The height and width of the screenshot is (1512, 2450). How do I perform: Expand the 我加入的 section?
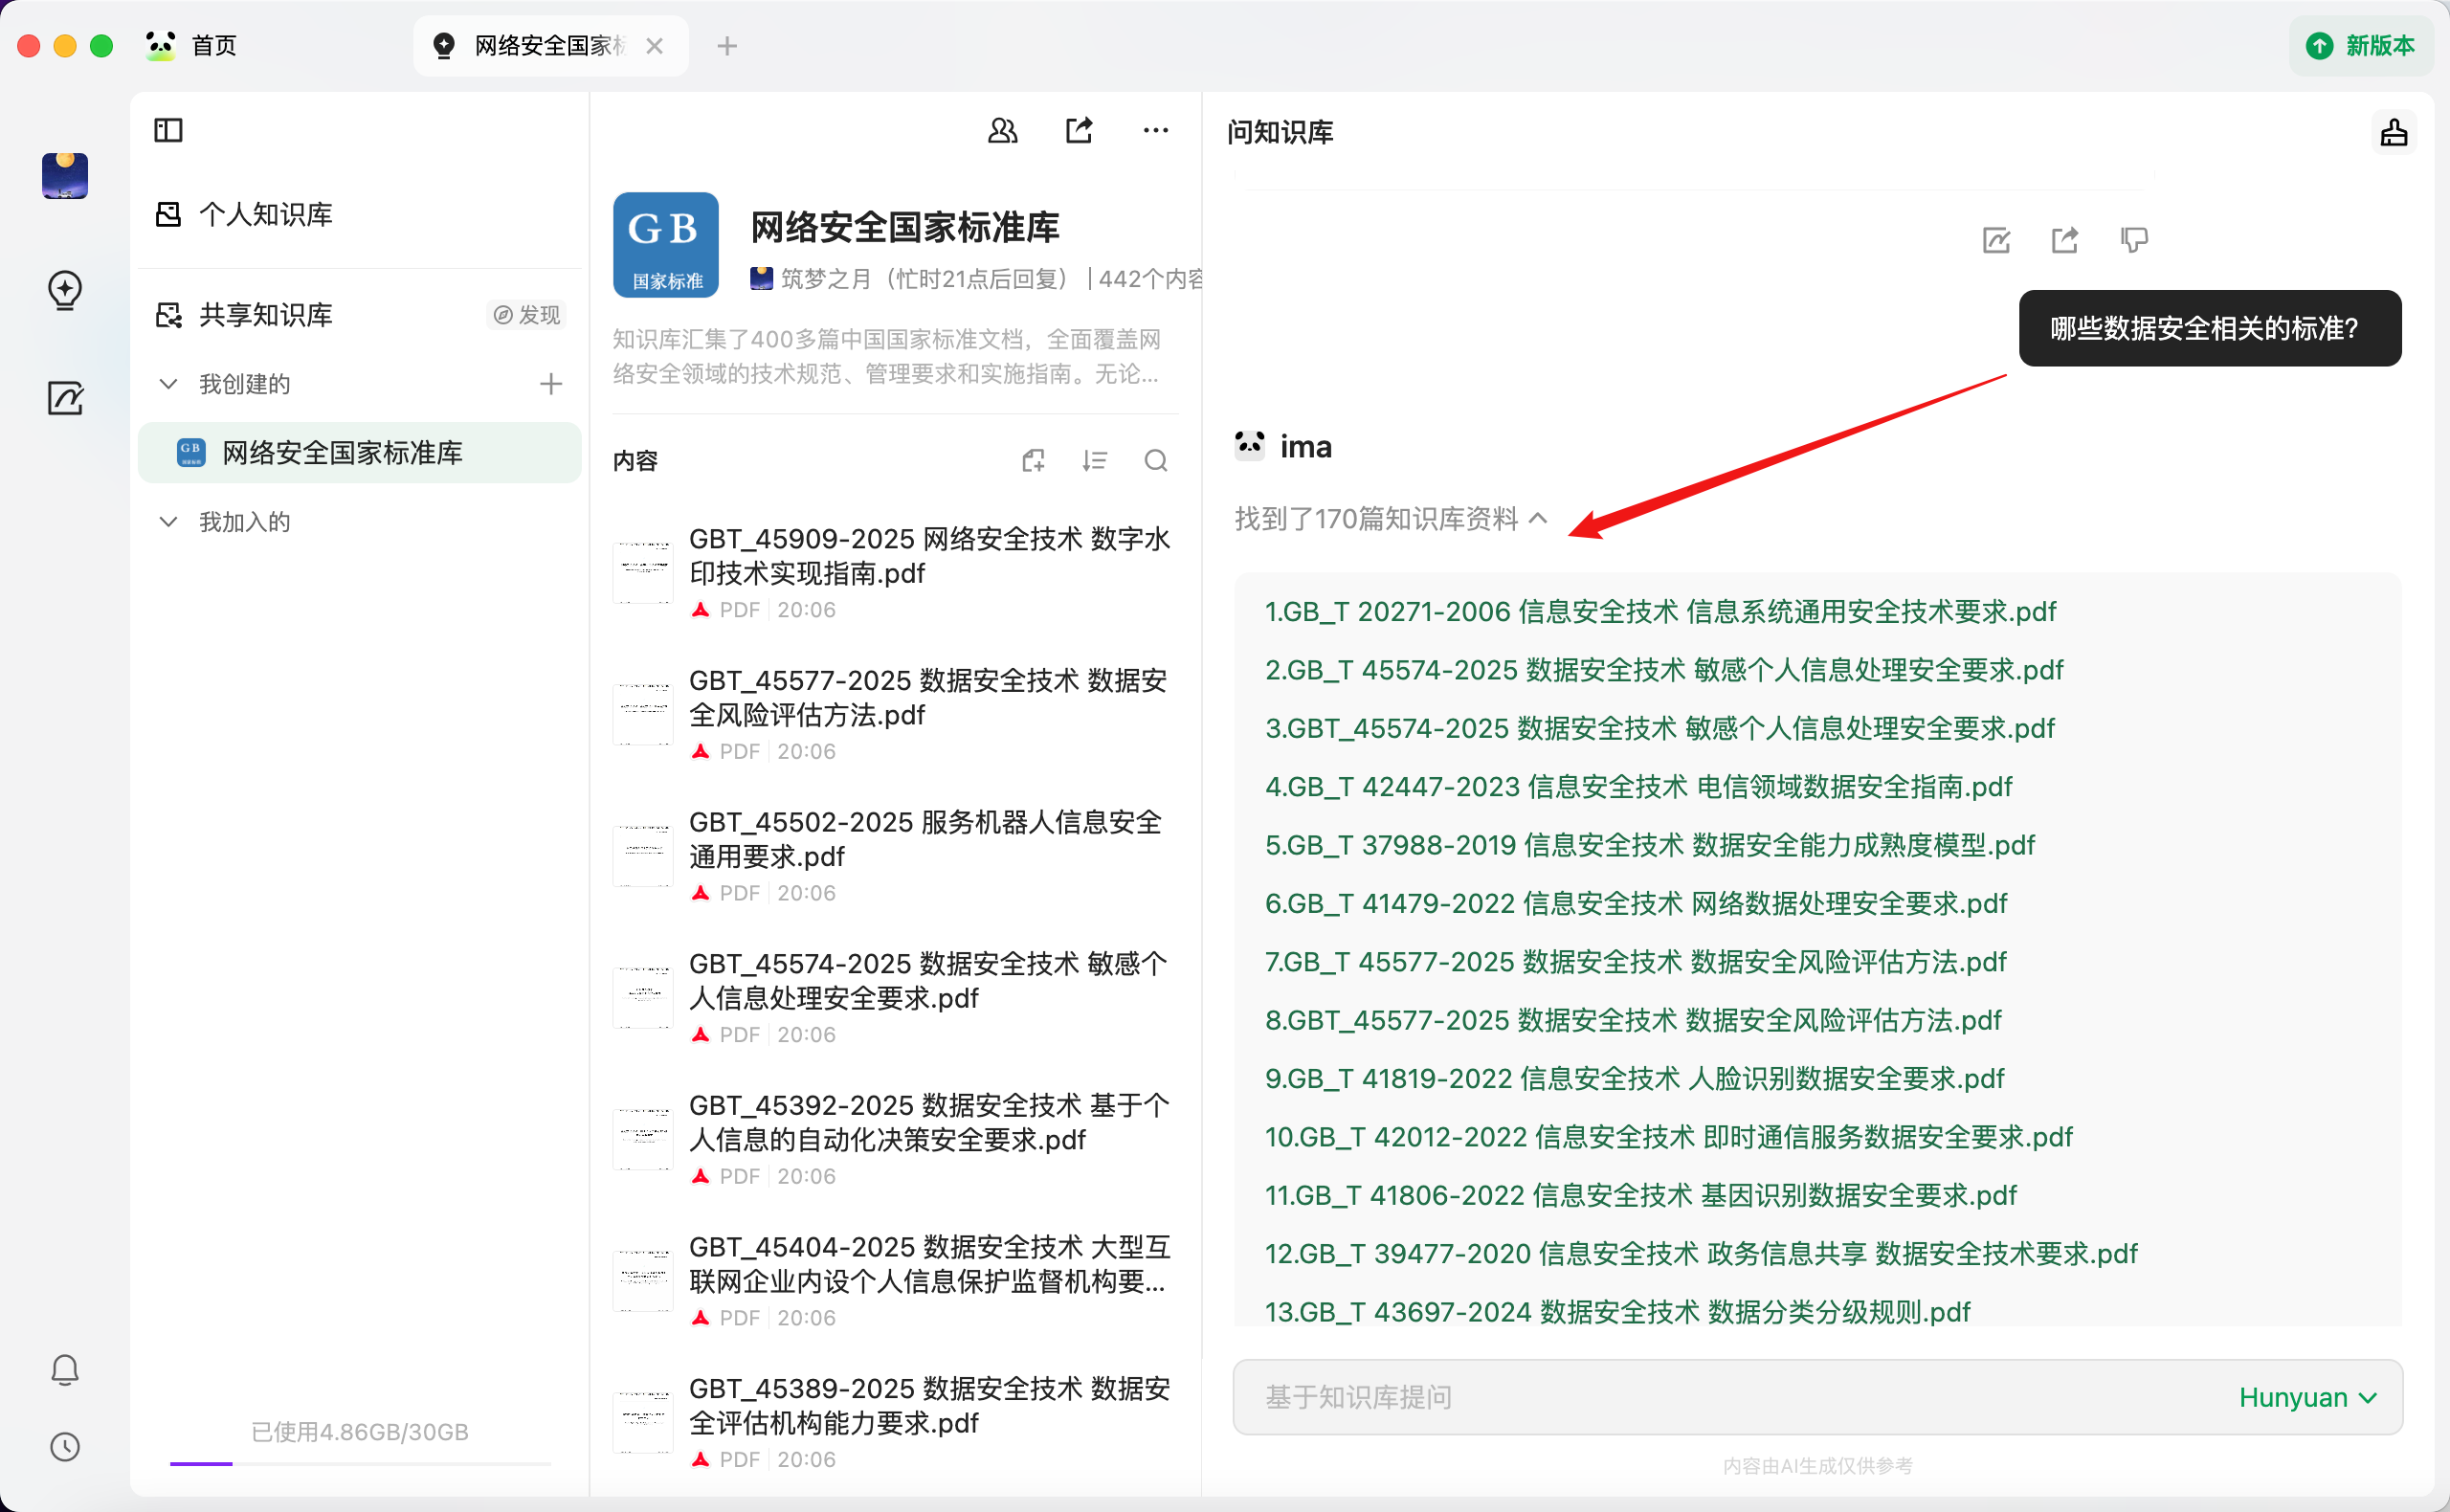pos(169,522)
